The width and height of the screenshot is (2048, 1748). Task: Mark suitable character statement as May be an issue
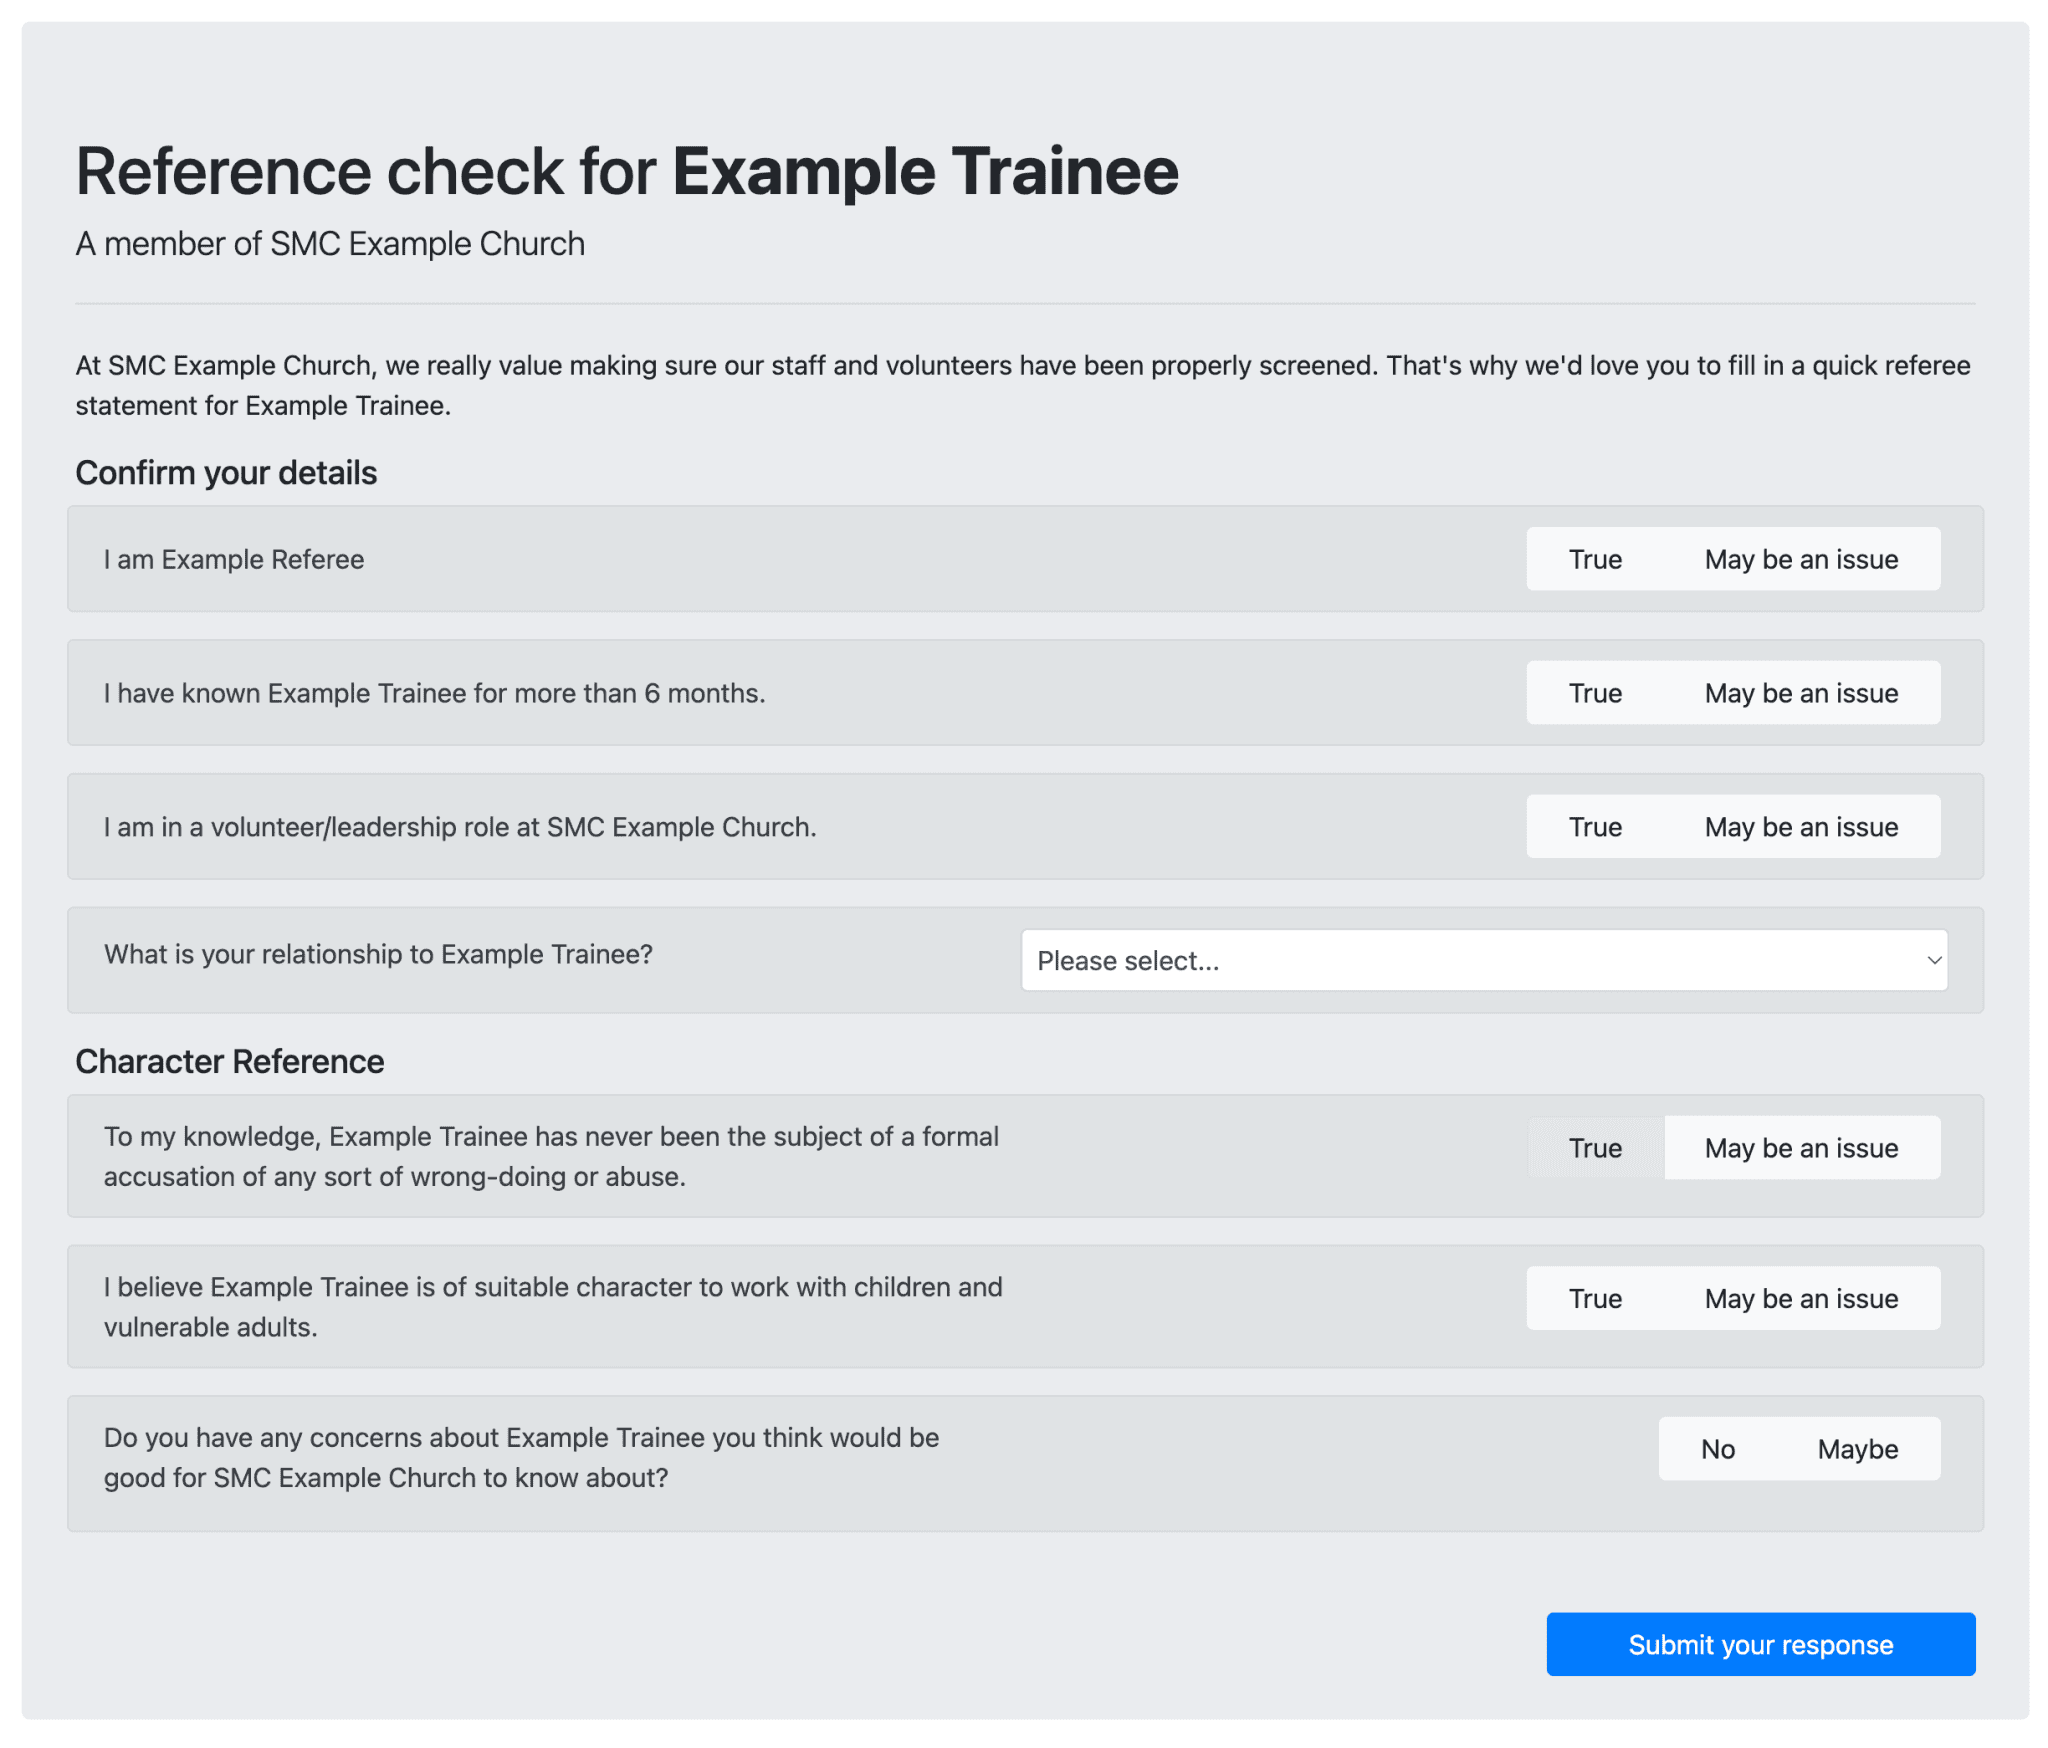pyautogui.click(x=1801, y=1297)
